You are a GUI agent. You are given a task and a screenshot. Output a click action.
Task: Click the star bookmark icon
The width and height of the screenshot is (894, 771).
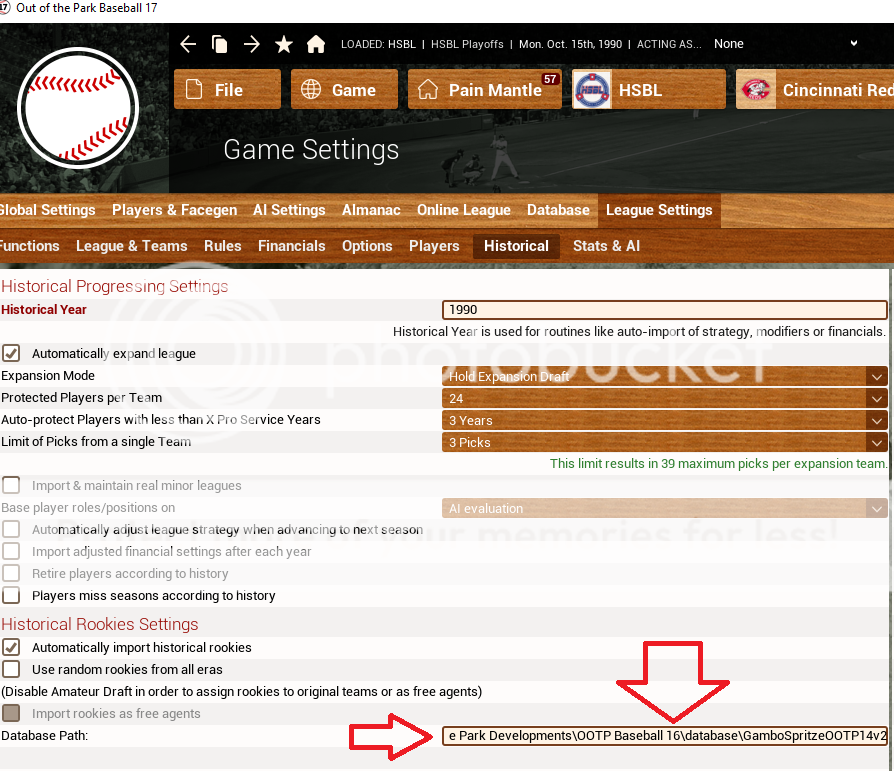coord(284,44)
